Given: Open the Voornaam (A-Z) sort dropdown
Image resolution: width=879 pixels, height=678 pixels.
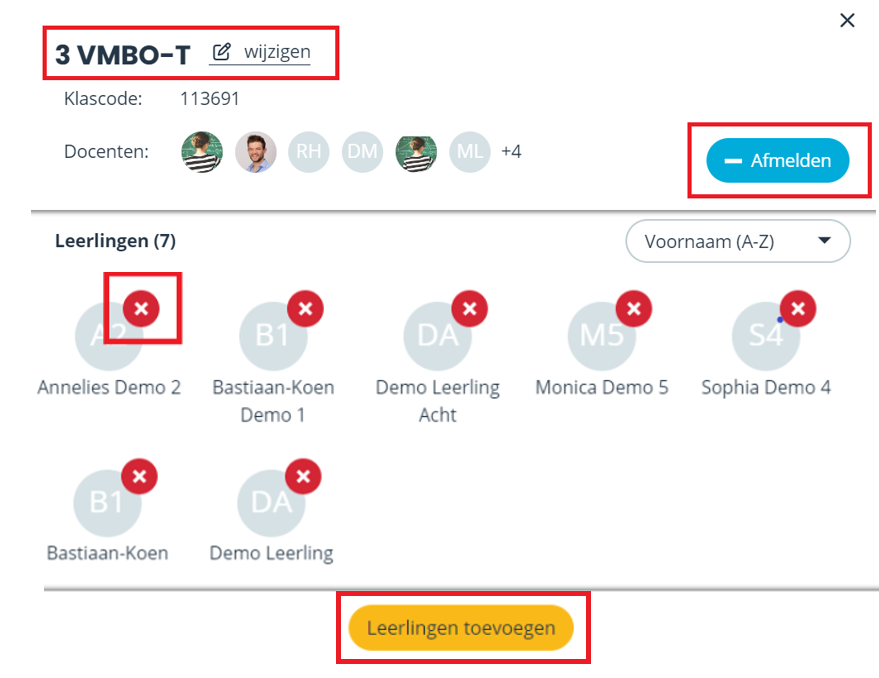Looking at the screenshot, I should (738, 241).
